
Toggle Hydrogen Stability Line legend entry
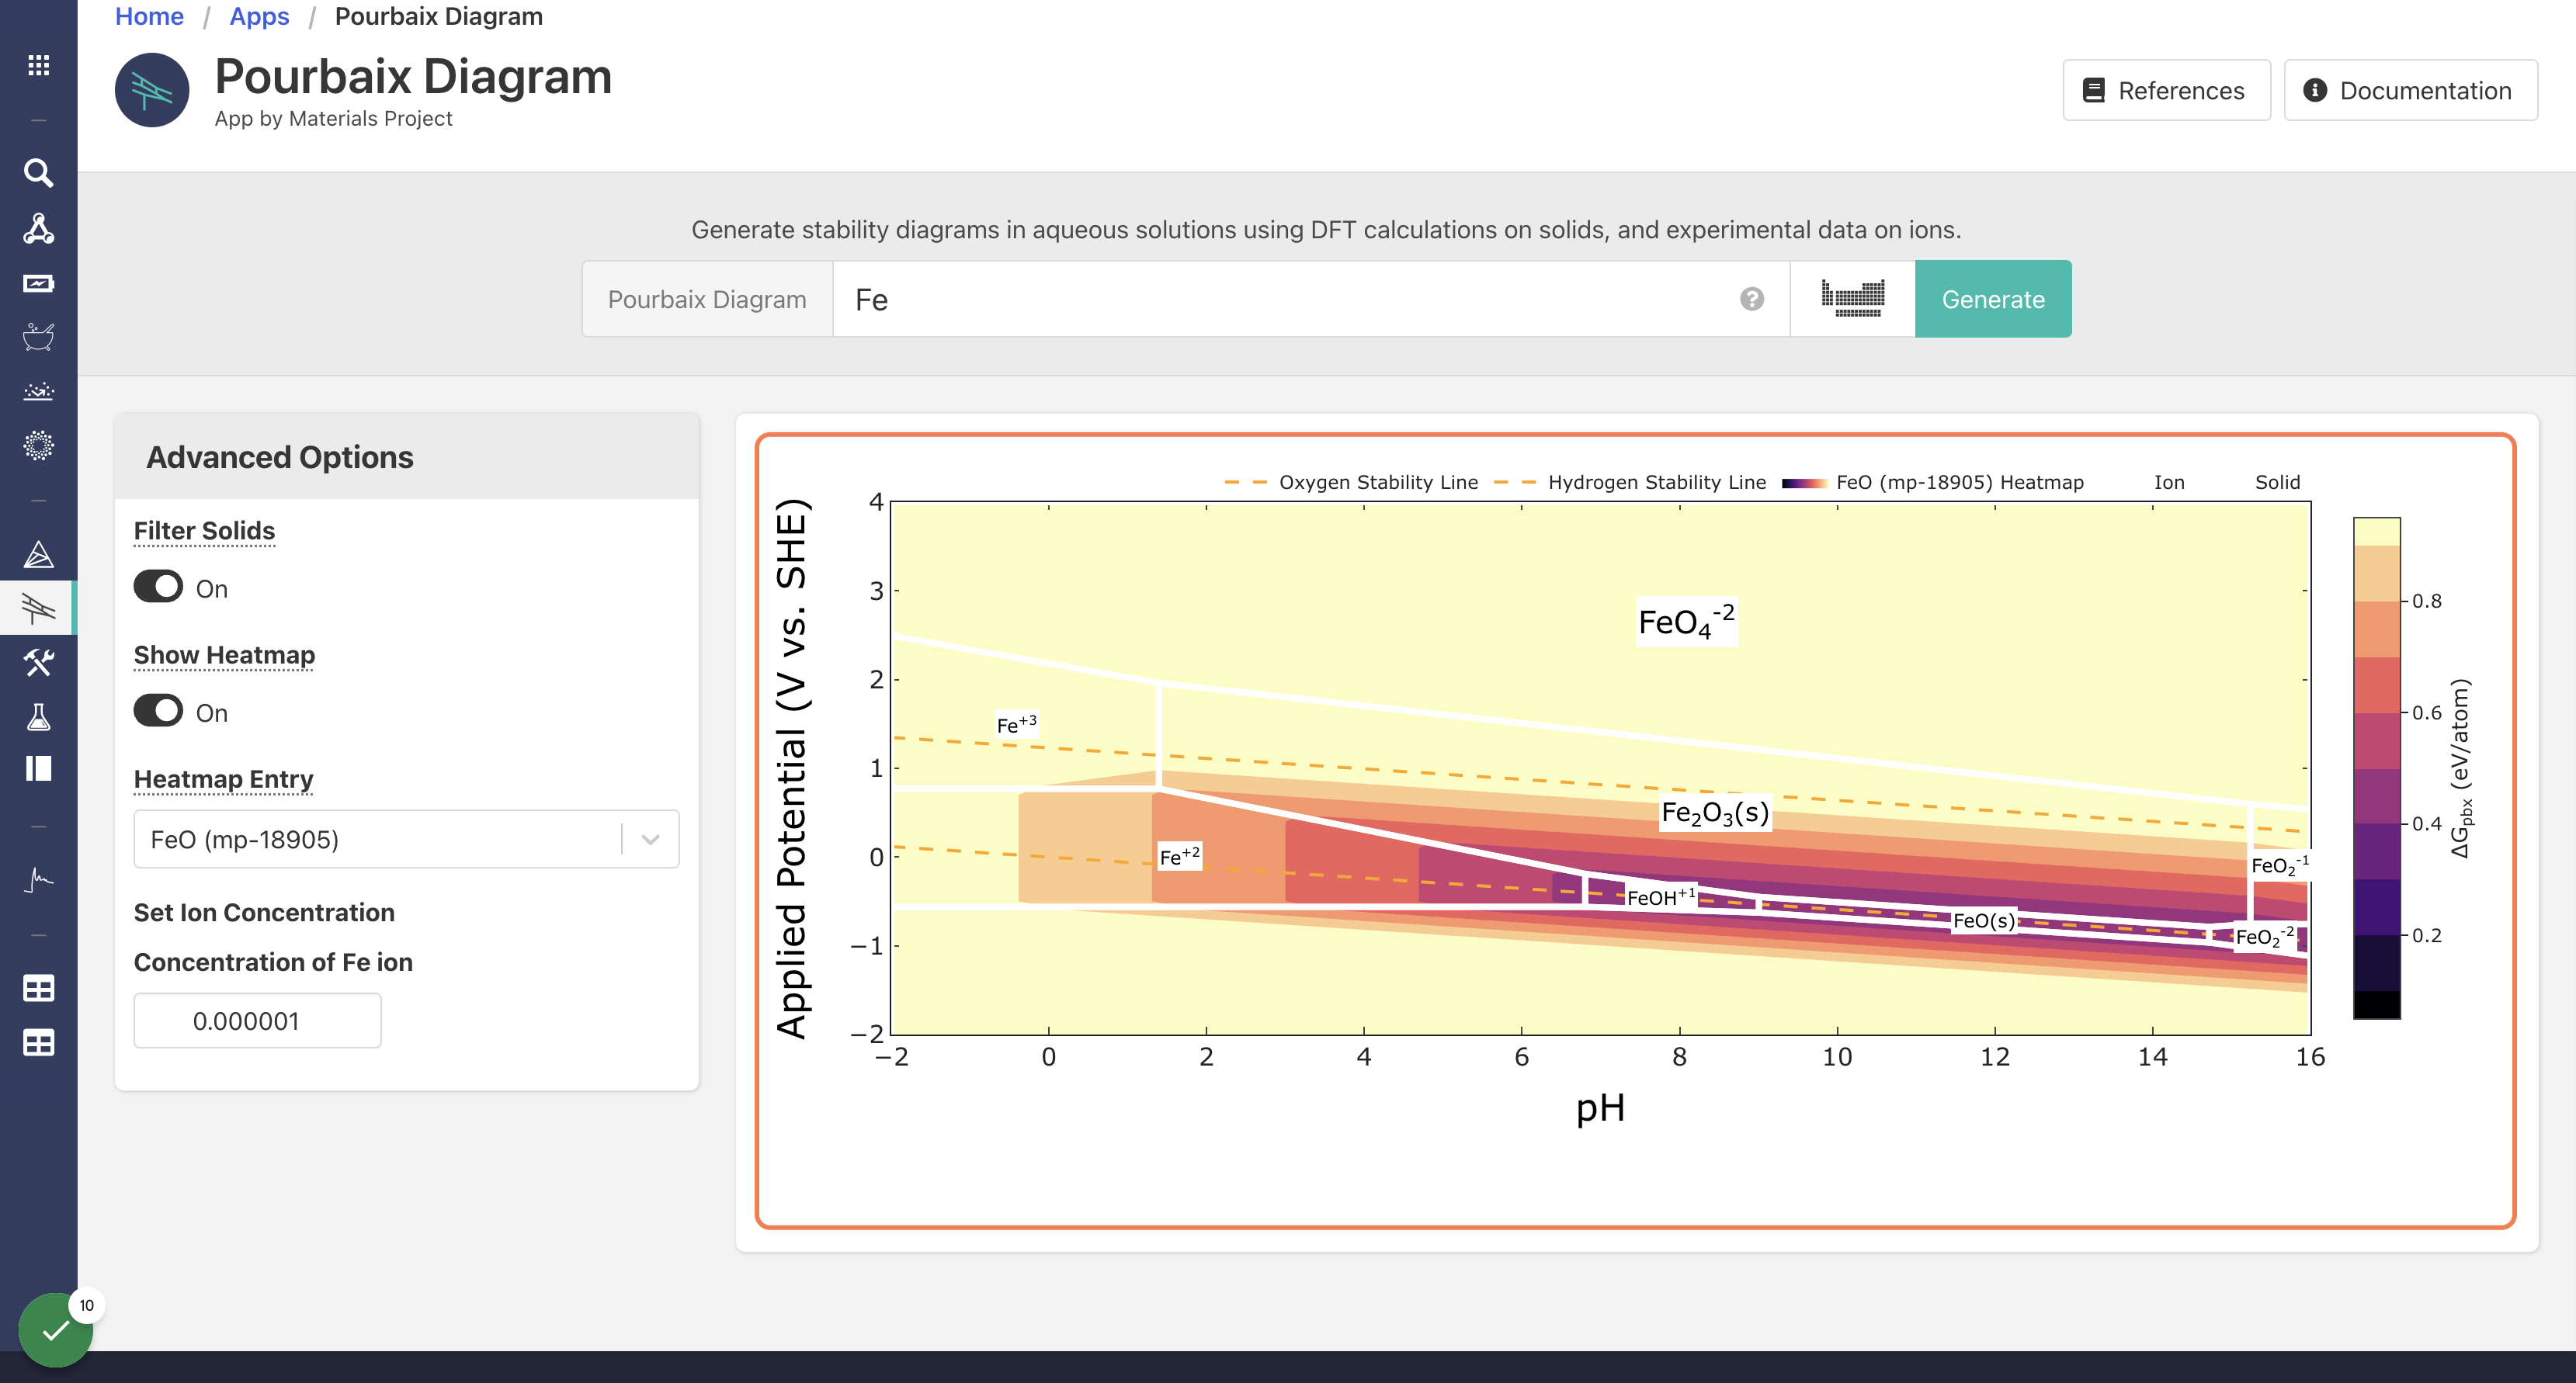click(x=1630, y=482)
